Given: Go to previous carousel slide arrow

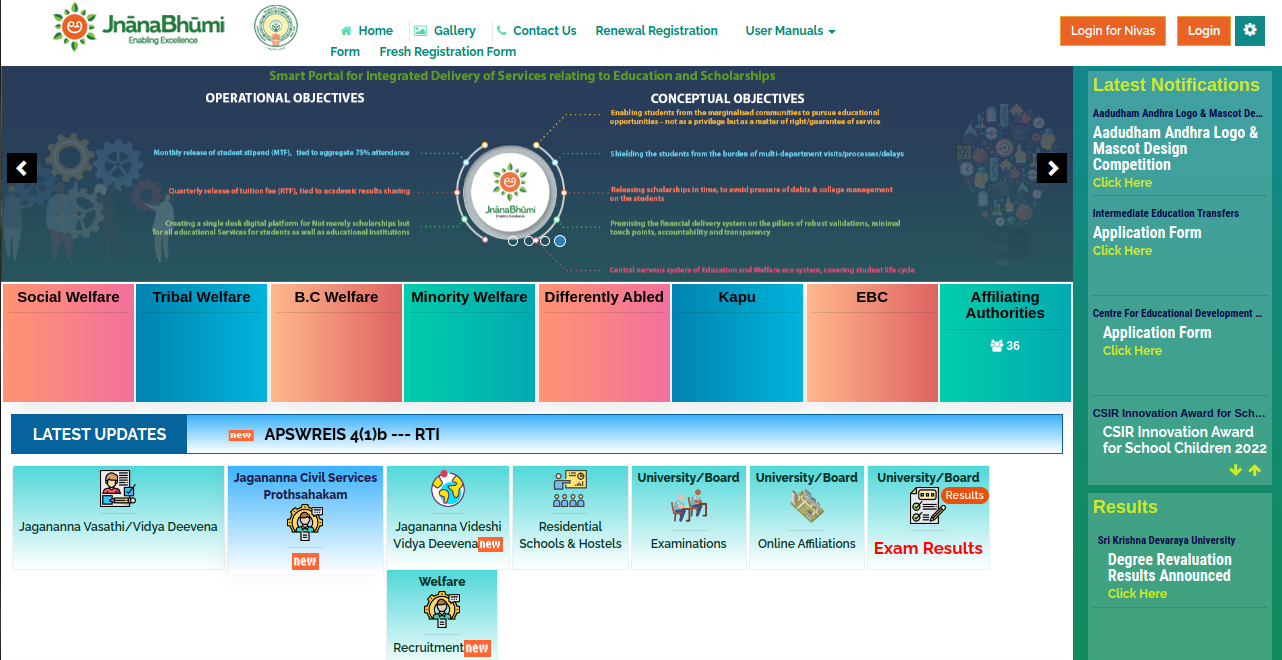Looking at the screenshot, I should pyautogui.click(x=22, y=168).
